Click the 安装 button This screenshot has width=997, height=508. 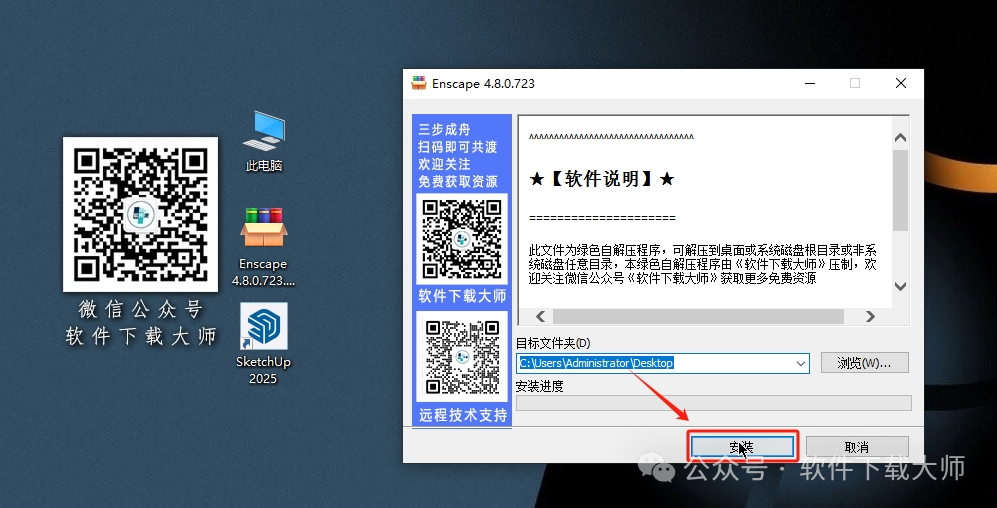click(x=742, y=447)
